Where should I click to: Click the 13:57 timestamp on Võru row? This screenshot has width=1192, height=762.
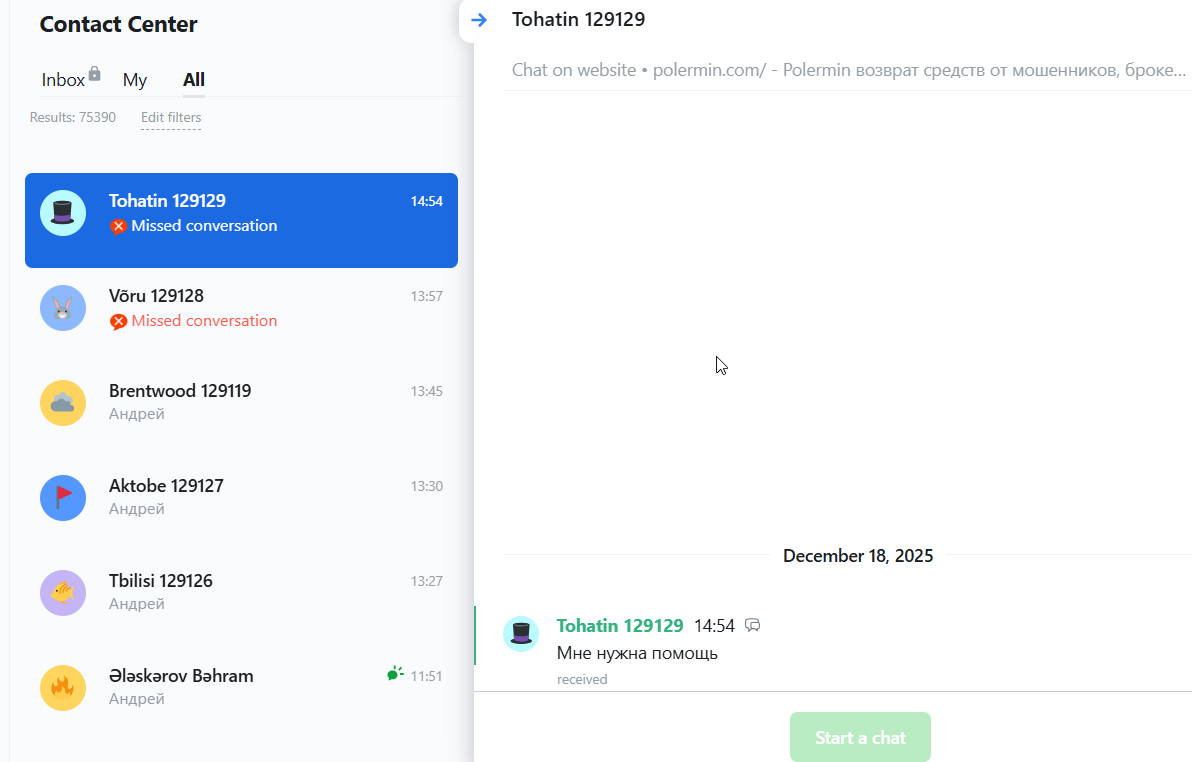[x=426, y=297]
